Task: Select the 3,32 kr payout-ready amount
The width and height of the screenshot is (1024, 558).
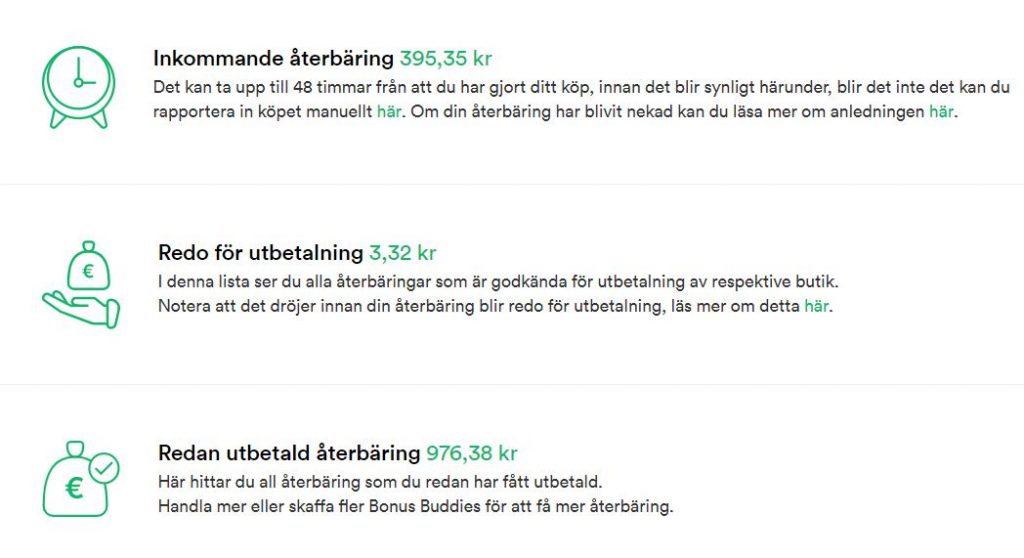Action: [403, 253]
